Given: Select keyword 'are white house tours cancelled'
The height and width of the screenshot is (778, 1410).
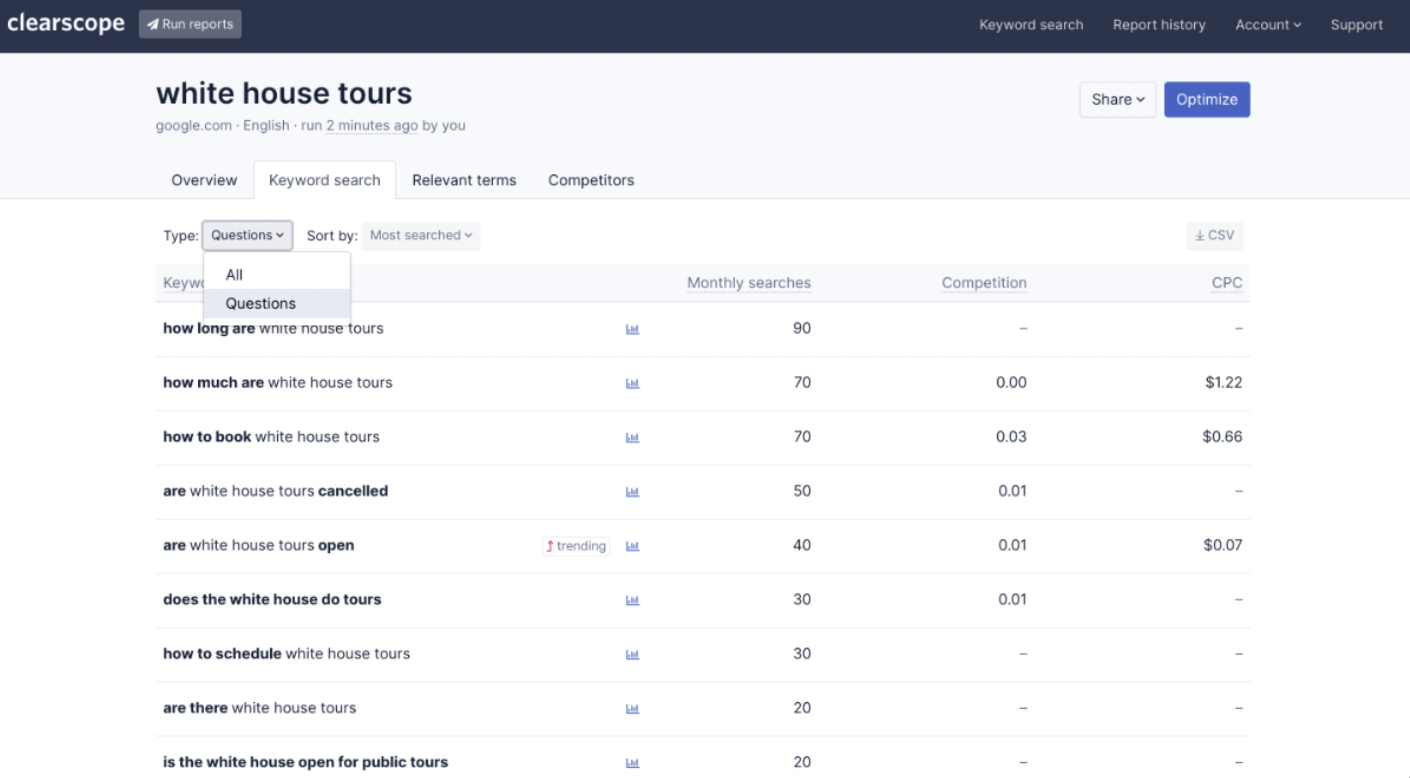Looking at the screenshot, I should pyautogui.click(x=275, y=491).
